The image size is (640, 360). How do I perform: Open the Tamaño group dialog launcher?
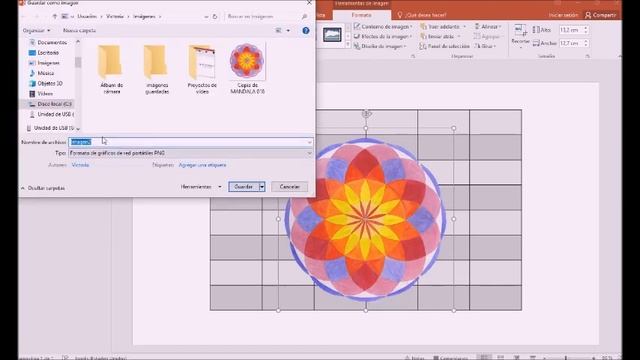588,56
